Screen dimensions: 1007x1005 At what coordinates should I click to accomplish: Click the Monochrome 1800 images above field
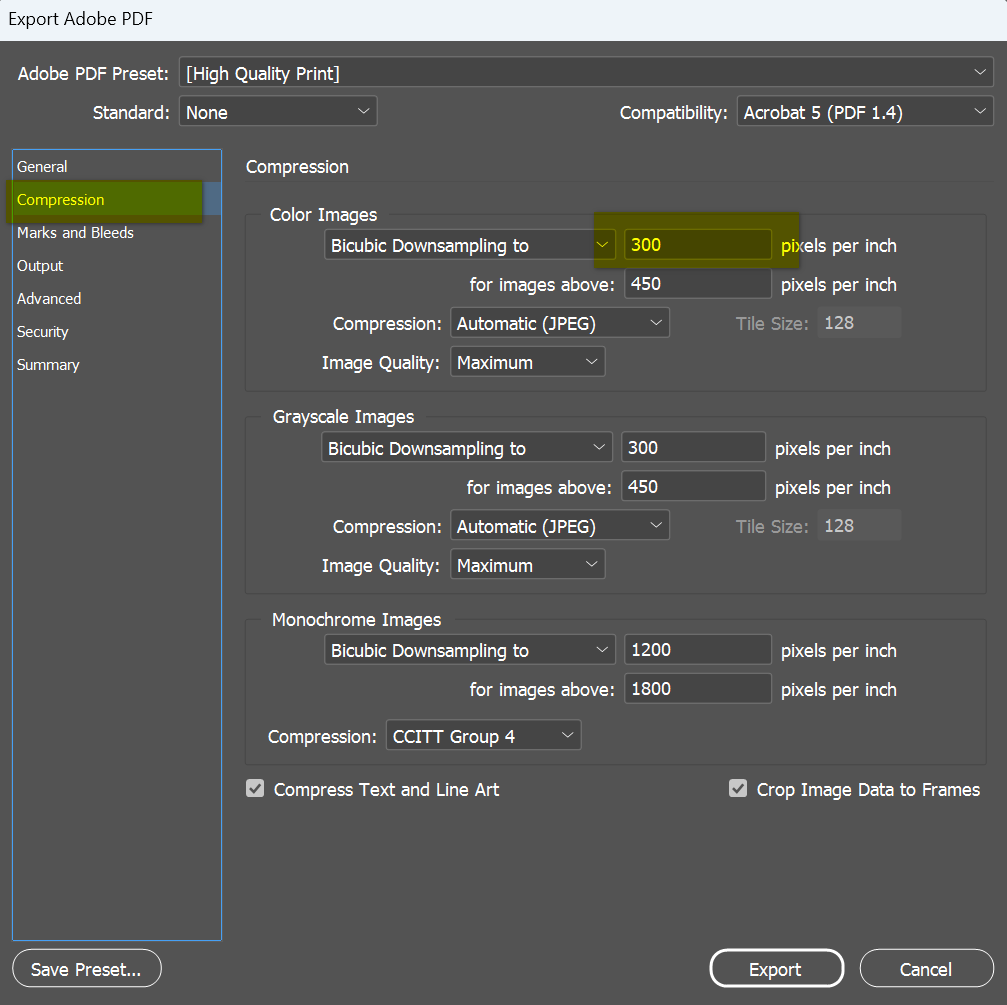click(697, 689)
